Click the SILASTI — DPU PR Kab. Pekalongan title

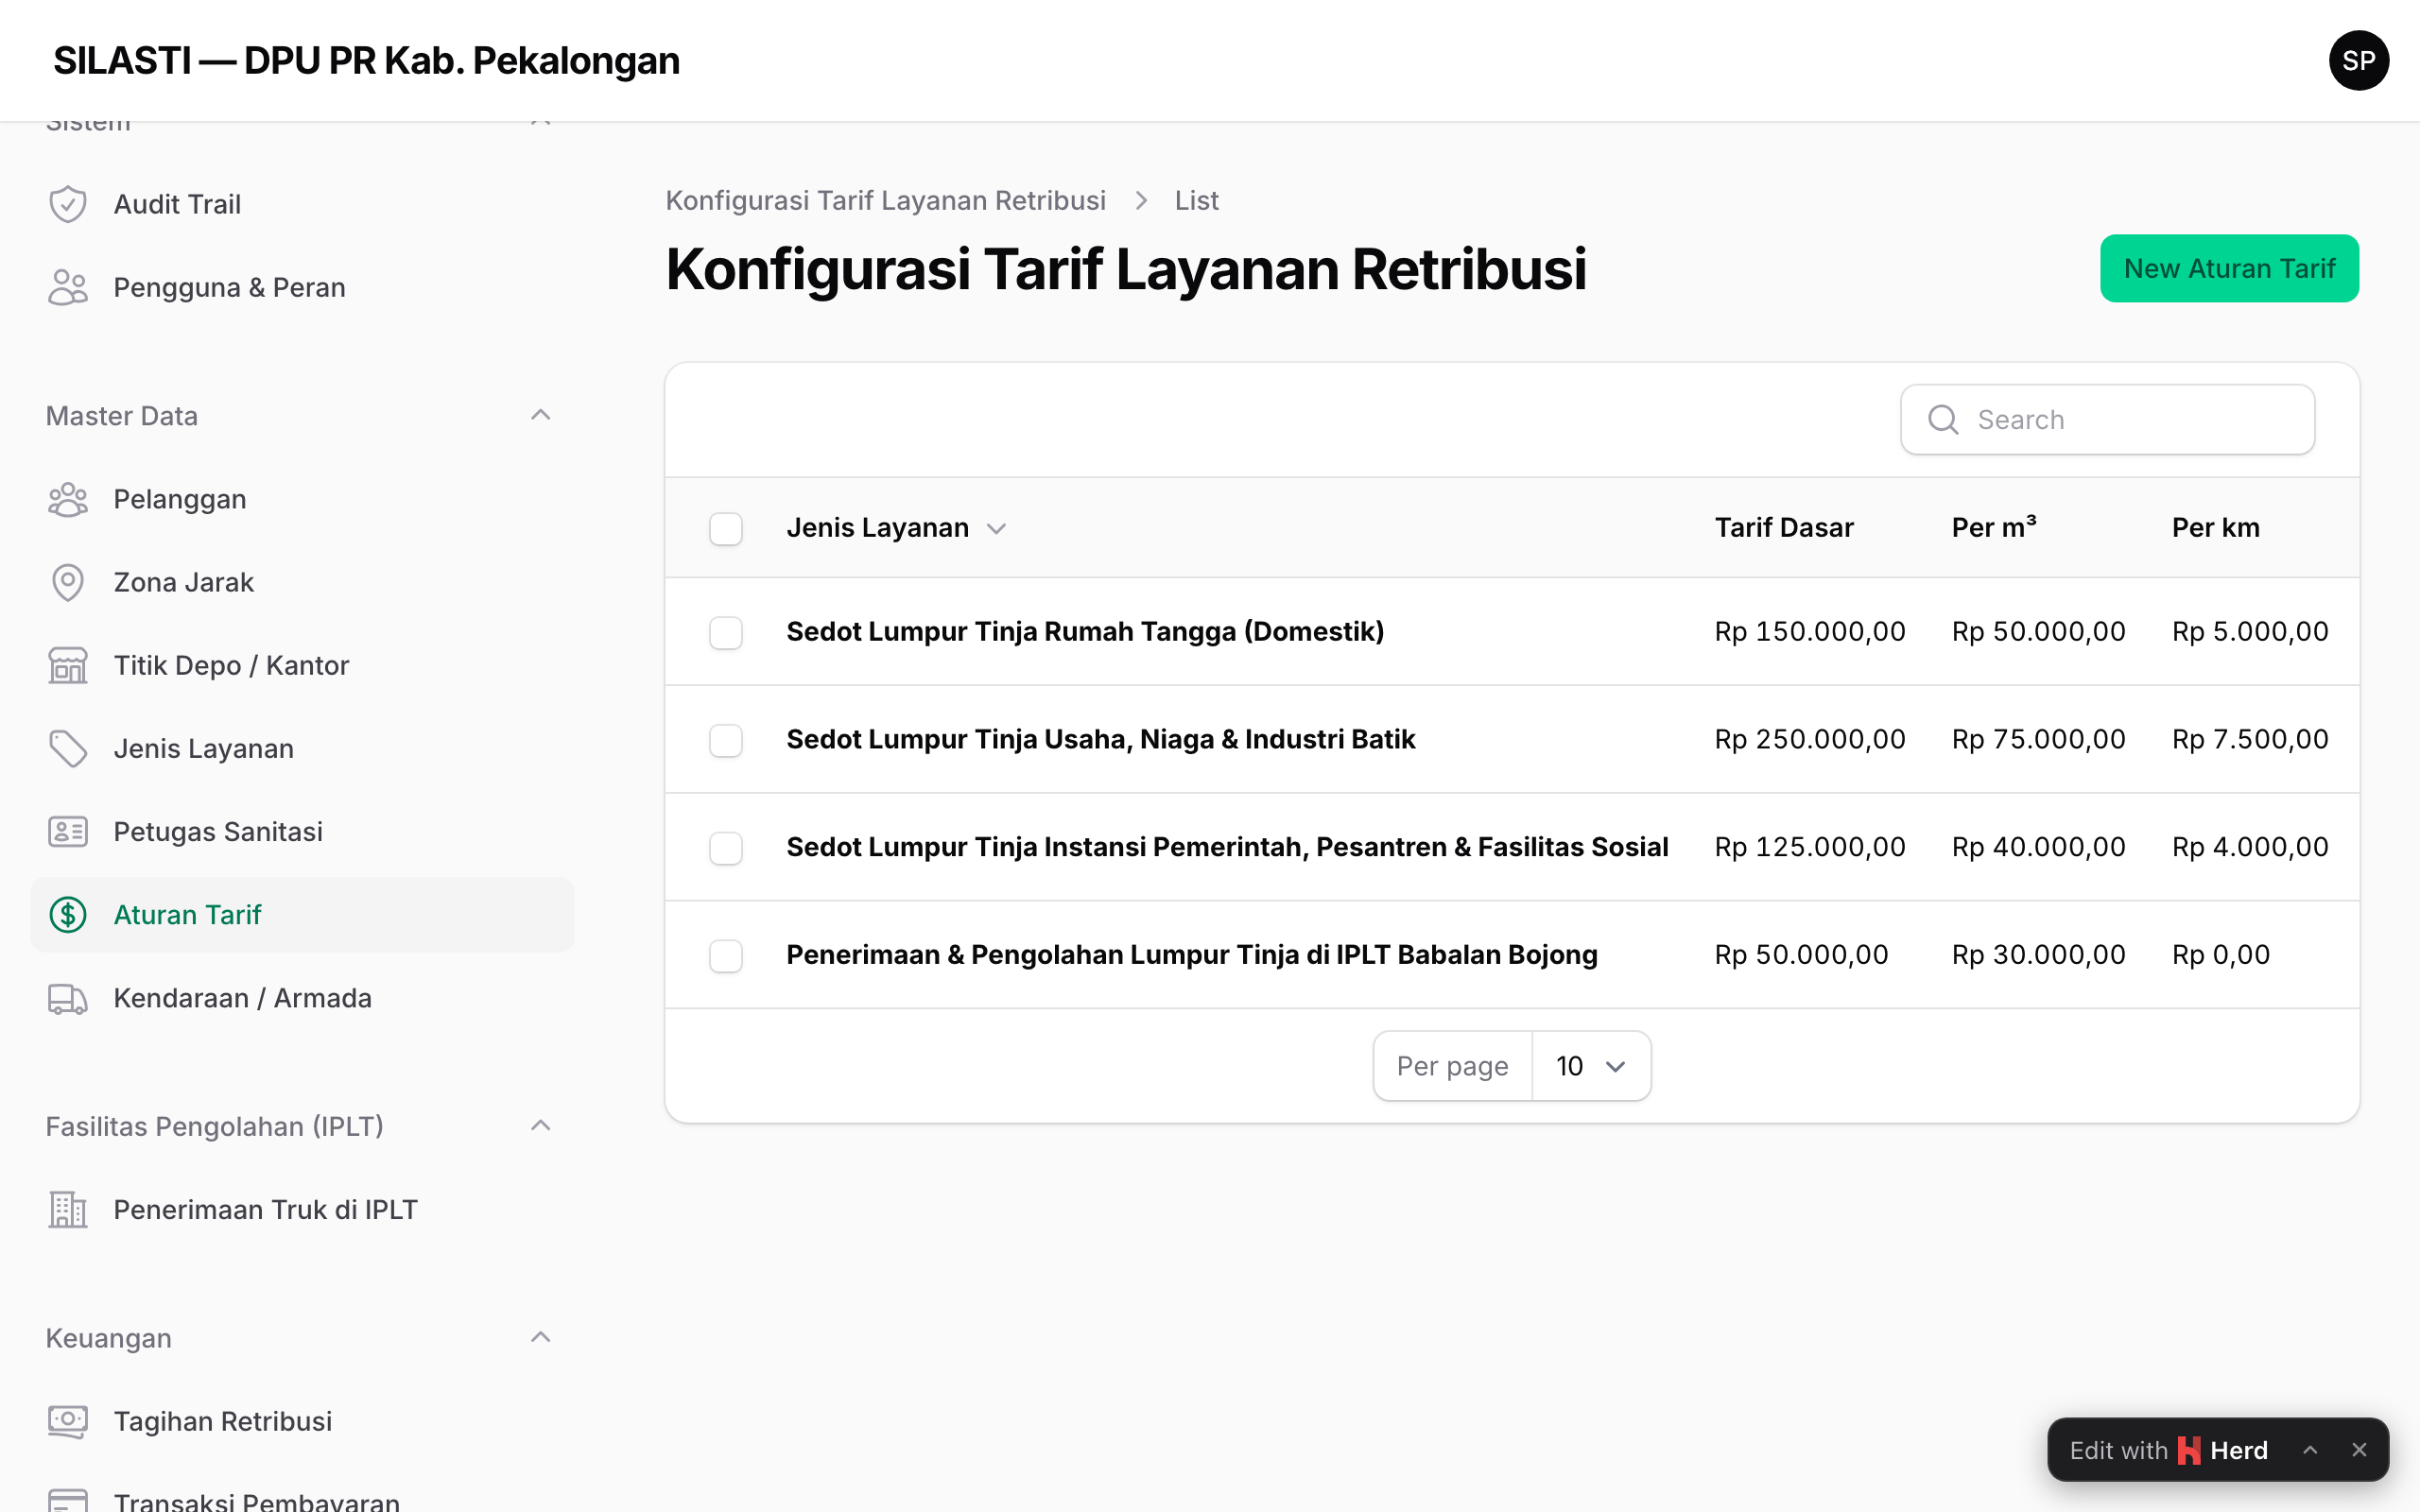point(366,61)
